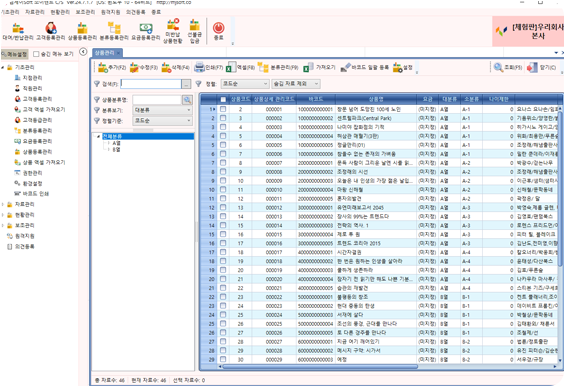Click the 상품분류명 input field
The image size is (565, 387).
click(x=157, y=100)
